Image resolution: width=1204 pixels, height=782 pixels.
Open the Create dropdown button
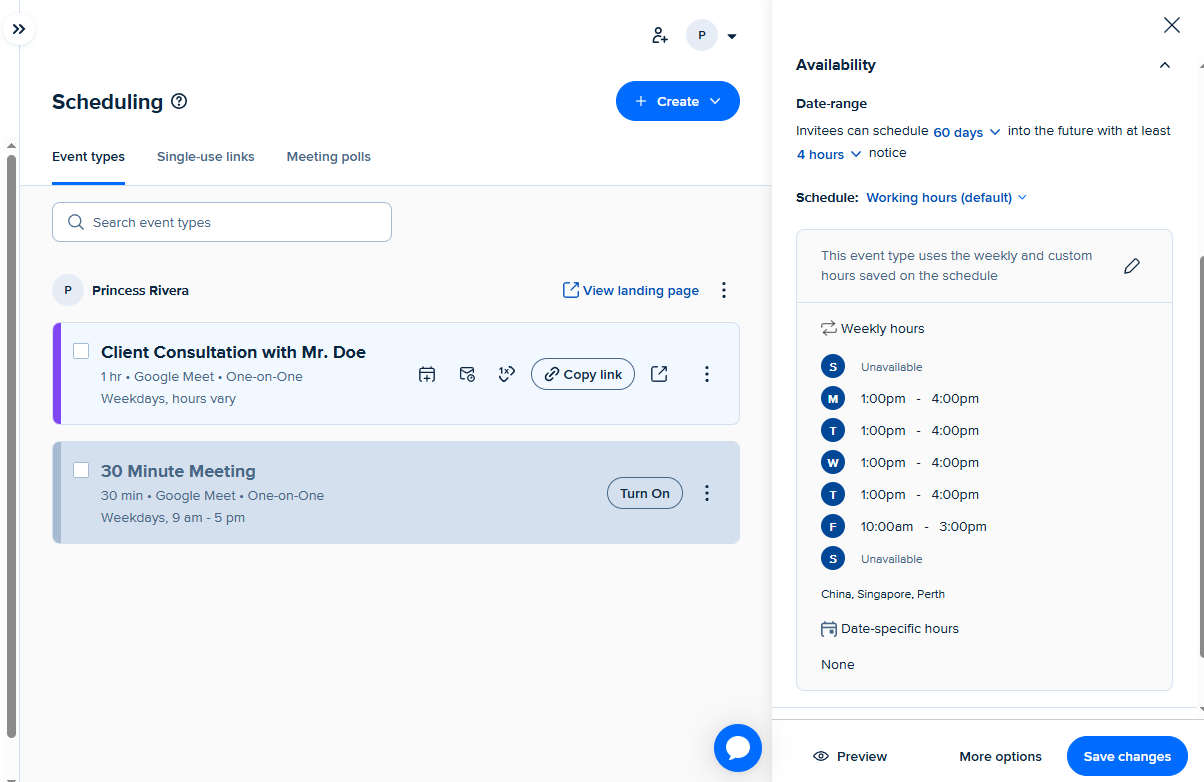click(x=678, y=101)
